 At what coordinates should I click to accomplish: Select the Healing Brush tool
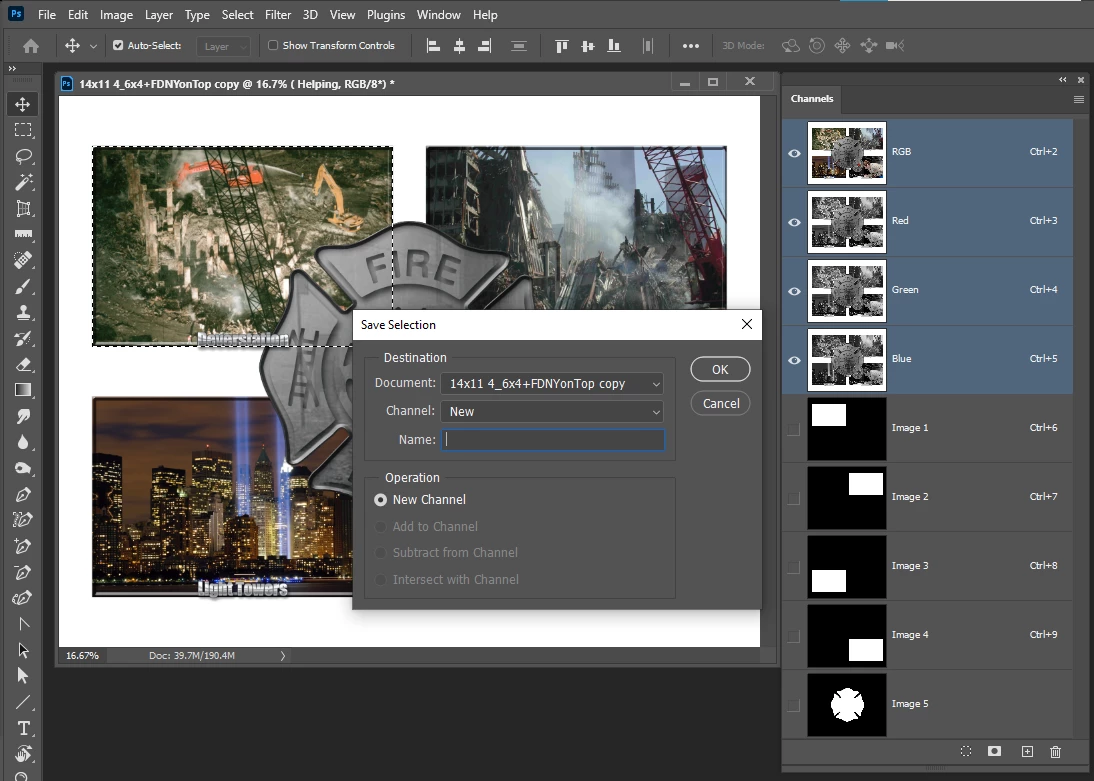(x=22, y=260)
